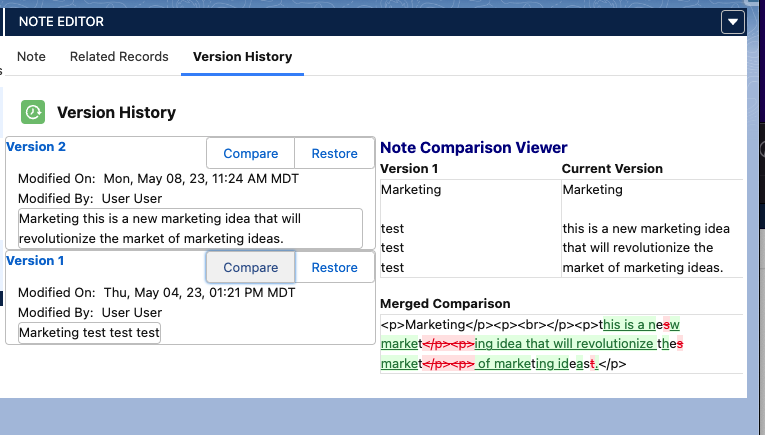The image size is (765, 435).
Task: Switch to the Note tab
Action: (x=31, y=57)
